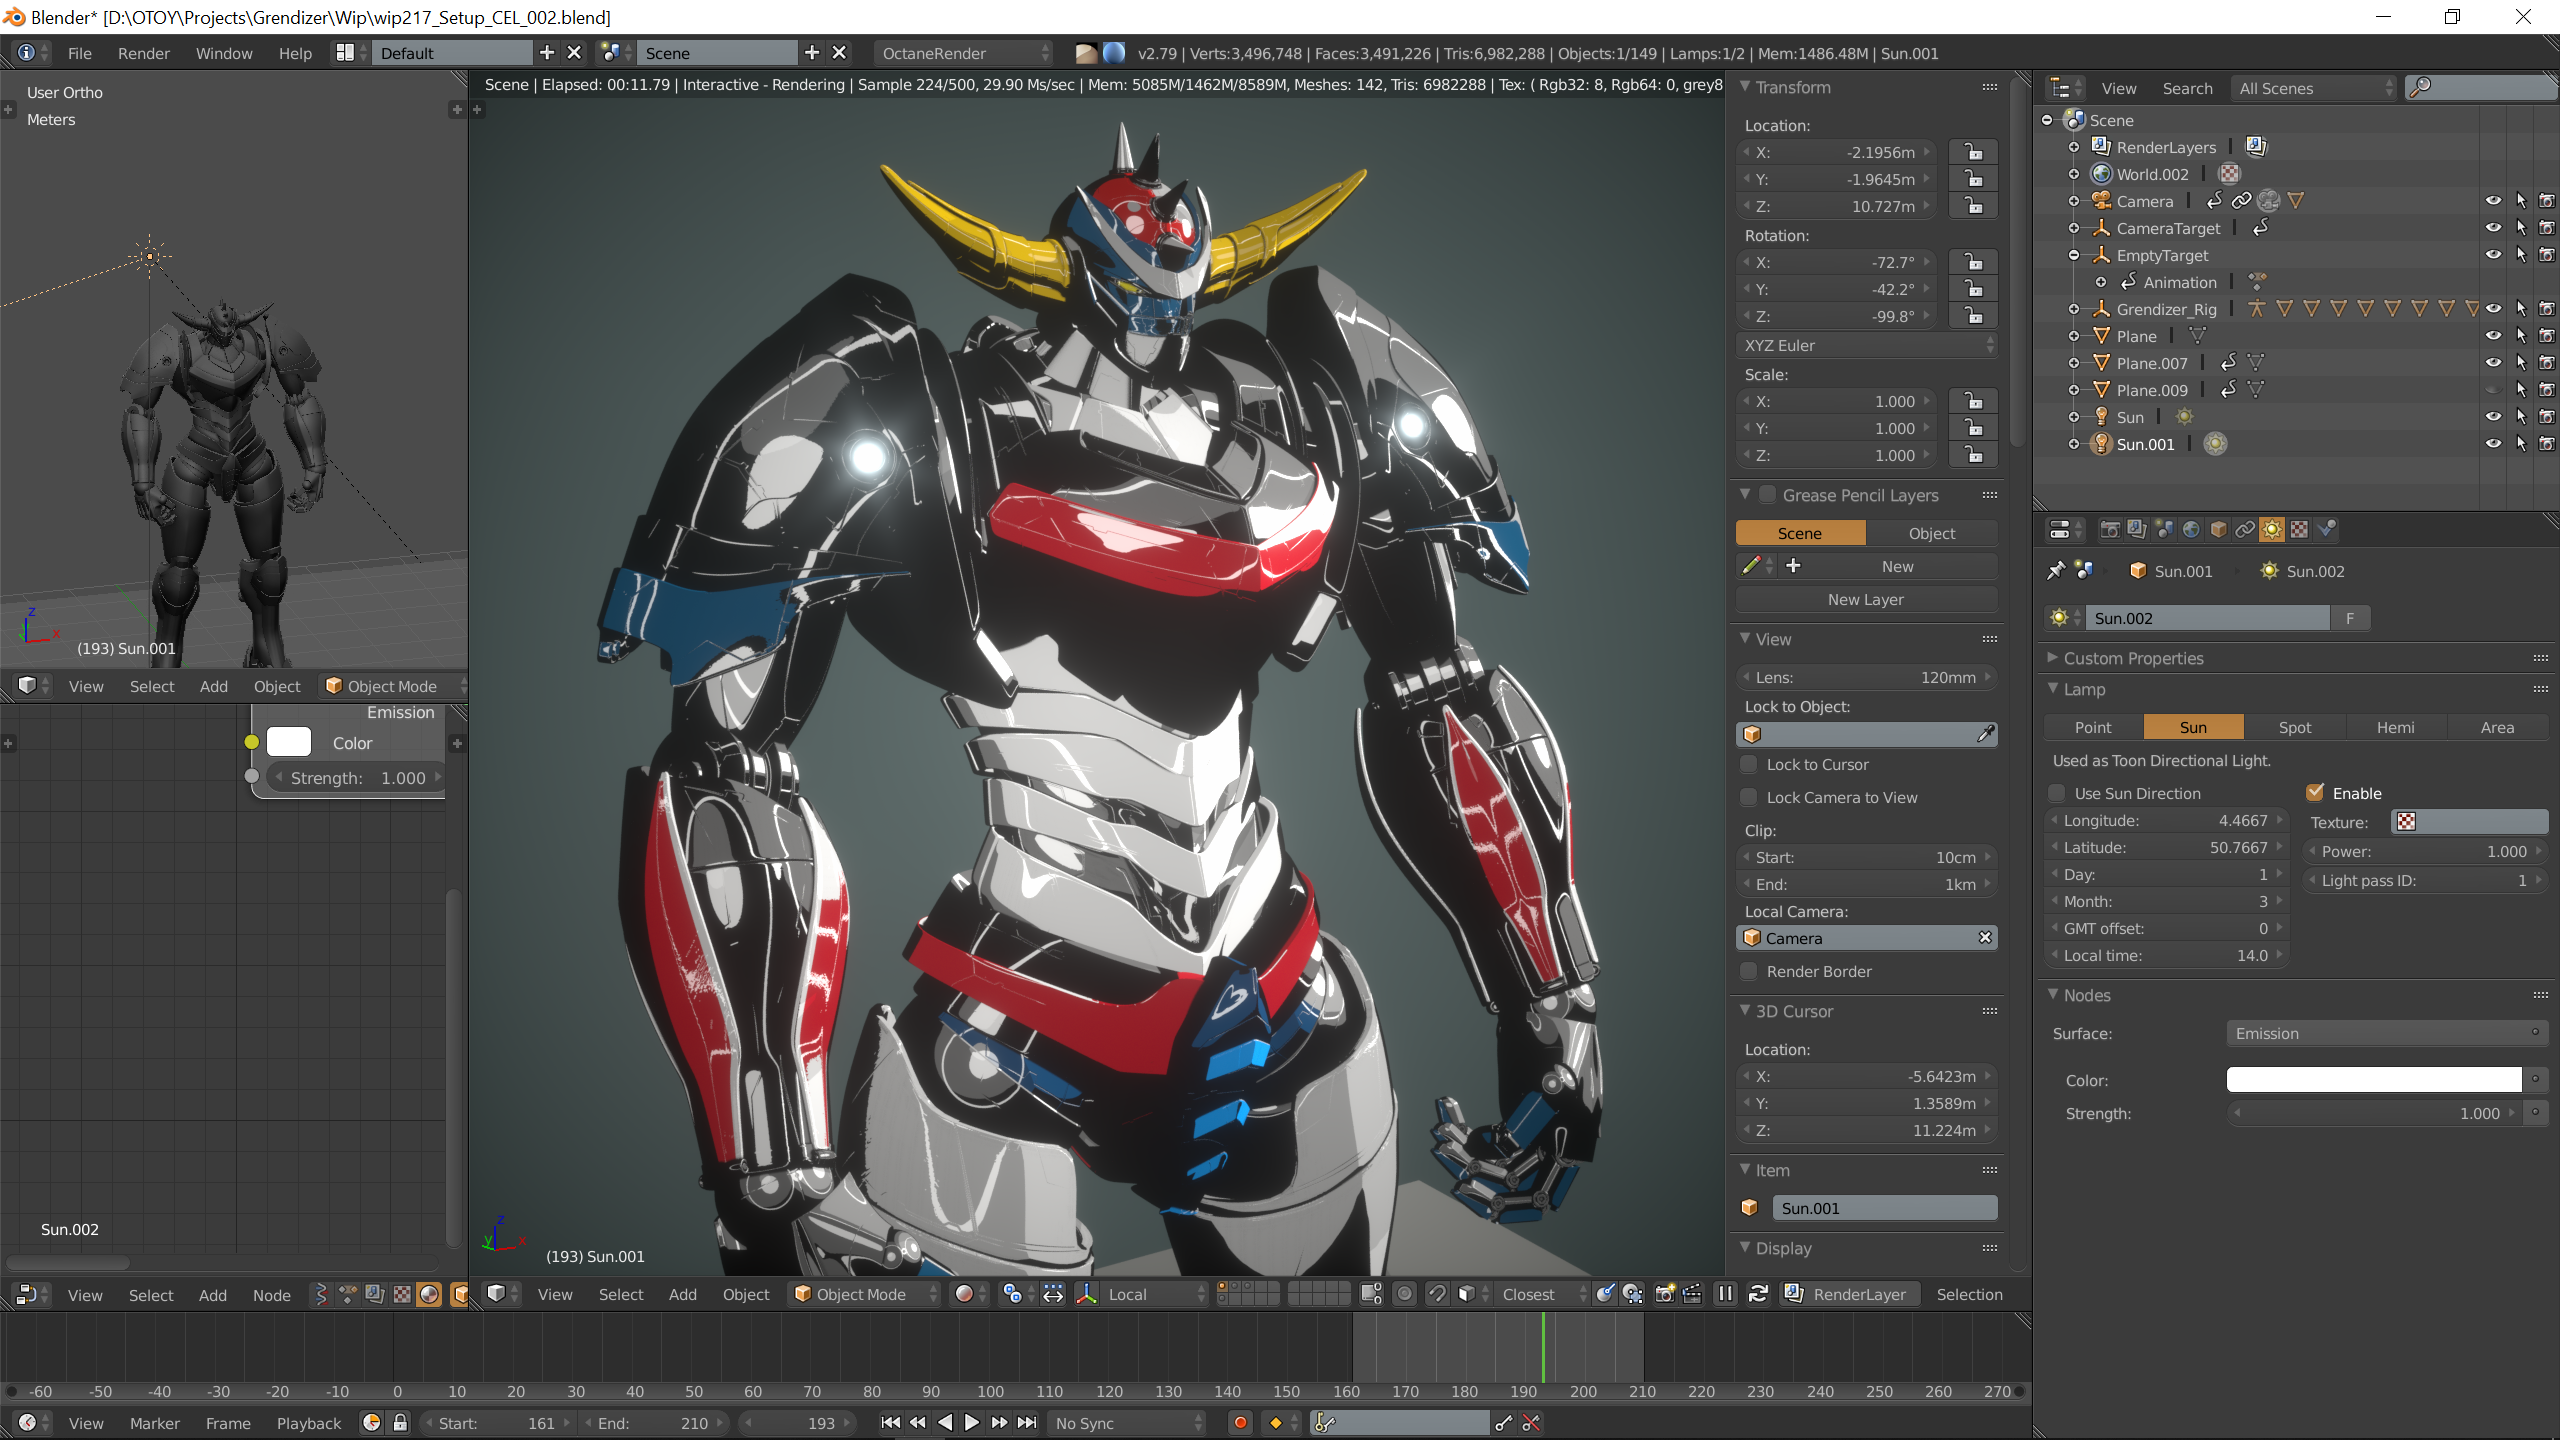Toggle pin icon in properties breadcrumb
This screenshot has height=1440, width=2560.
coord(2056,571)
